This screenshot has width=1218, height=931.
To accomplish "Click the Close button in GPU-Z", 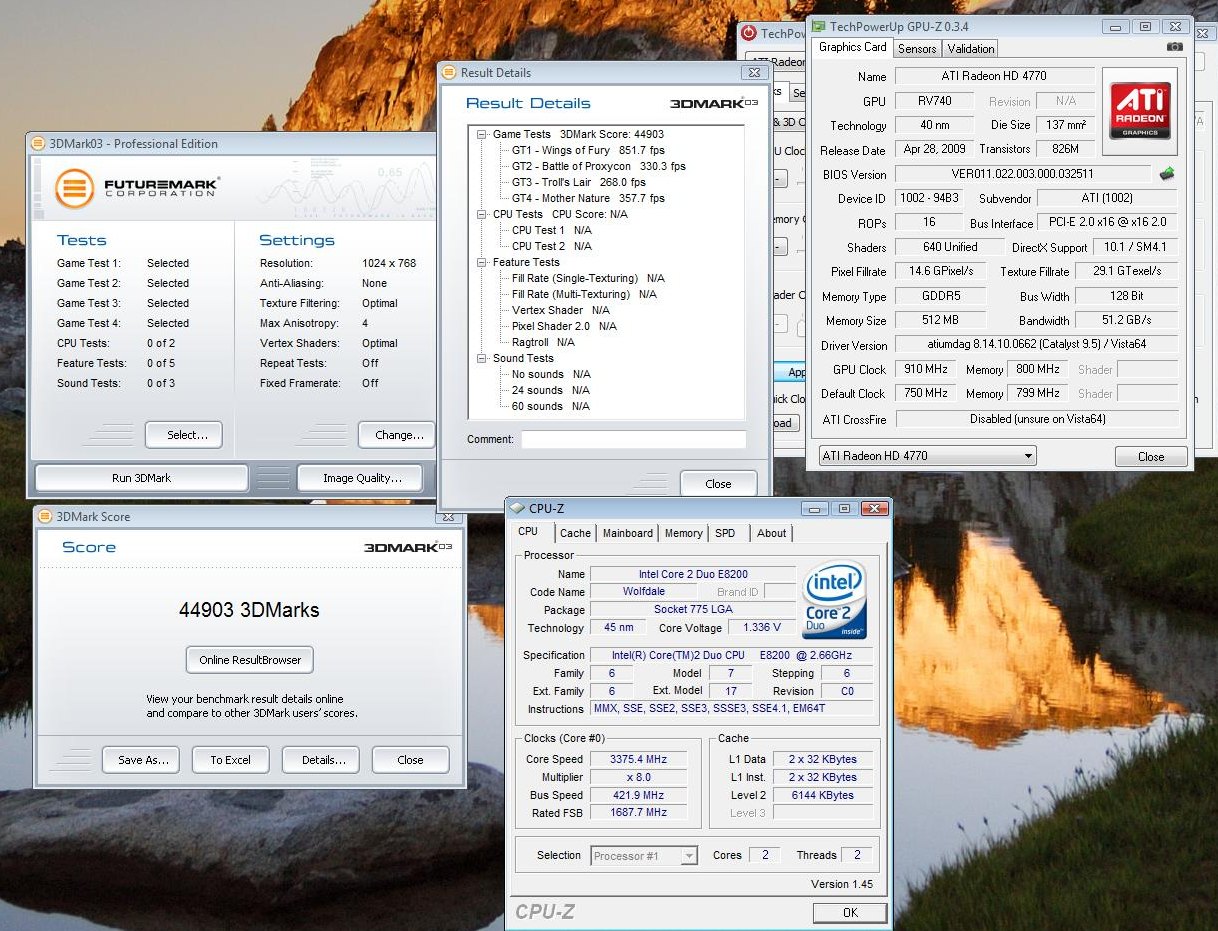I will coord(1151,456).
